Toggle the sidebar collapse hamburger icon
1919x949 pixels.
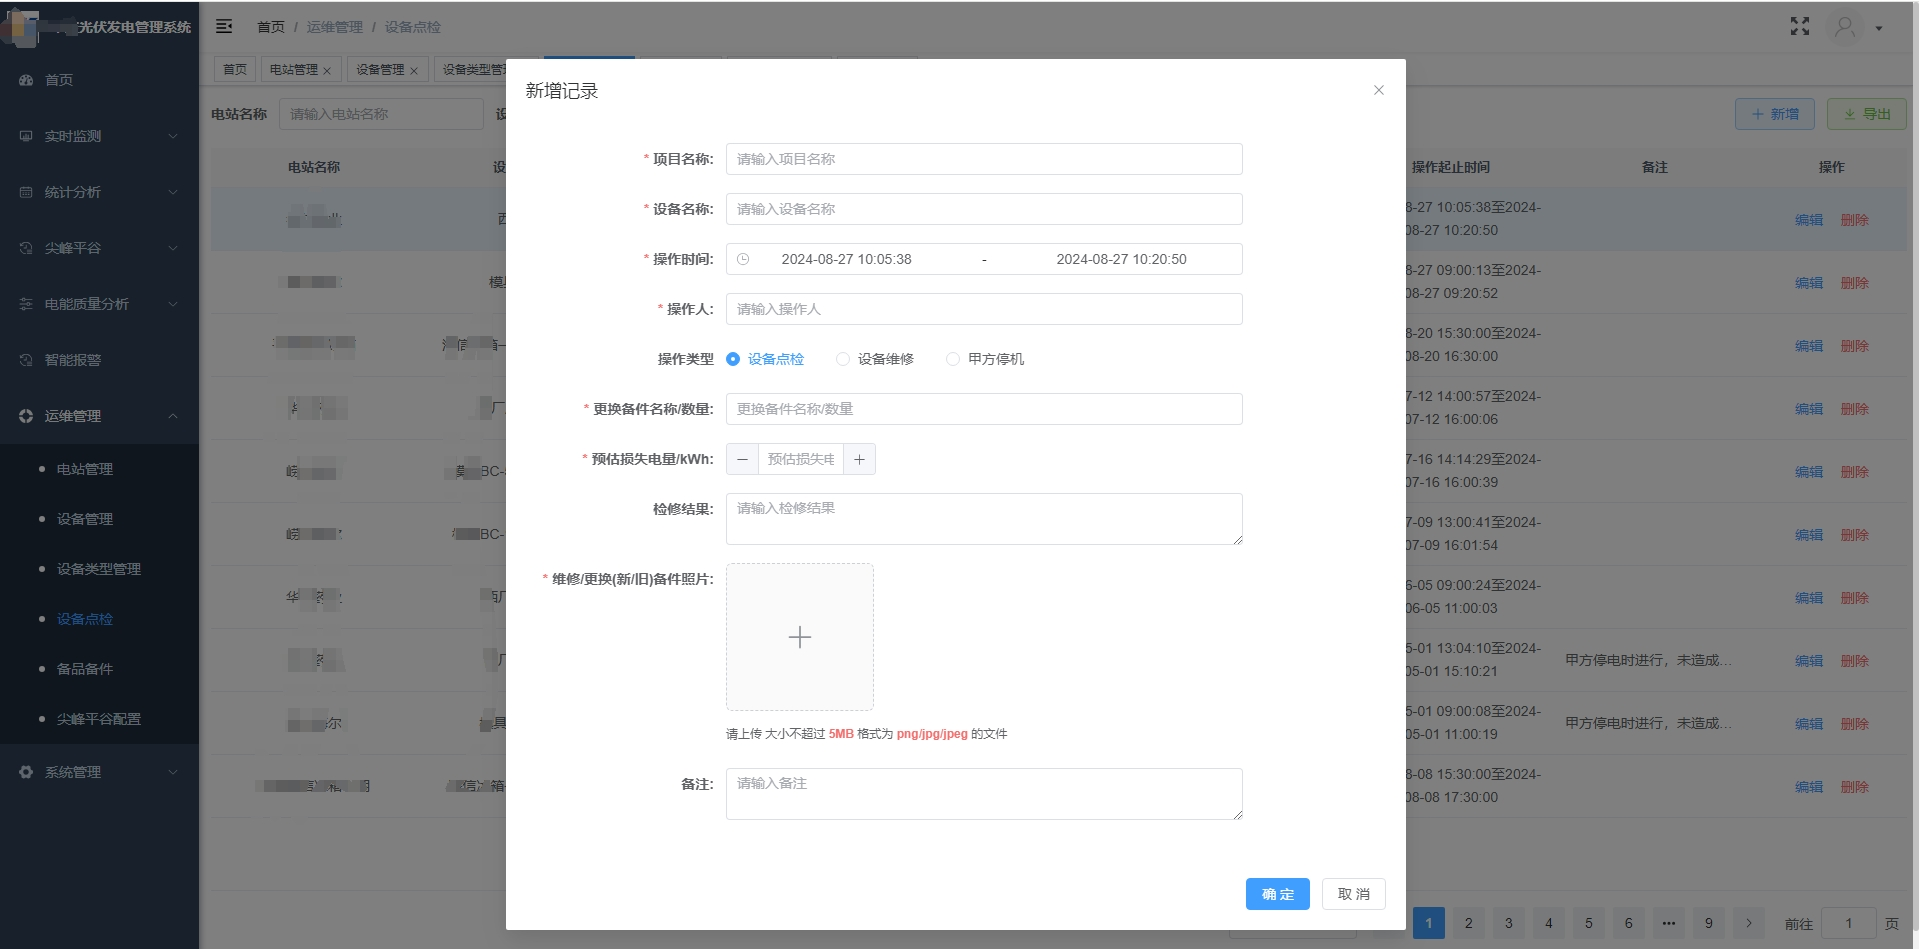coord(224,26)
